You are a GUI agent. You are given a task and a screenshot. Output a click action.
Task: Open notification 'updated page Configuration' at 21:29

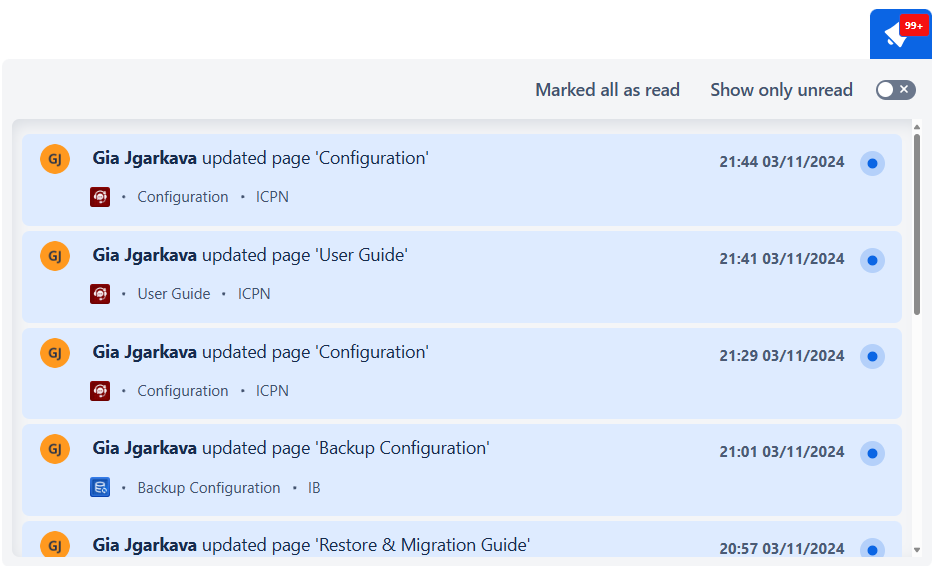tap(462, 374)
